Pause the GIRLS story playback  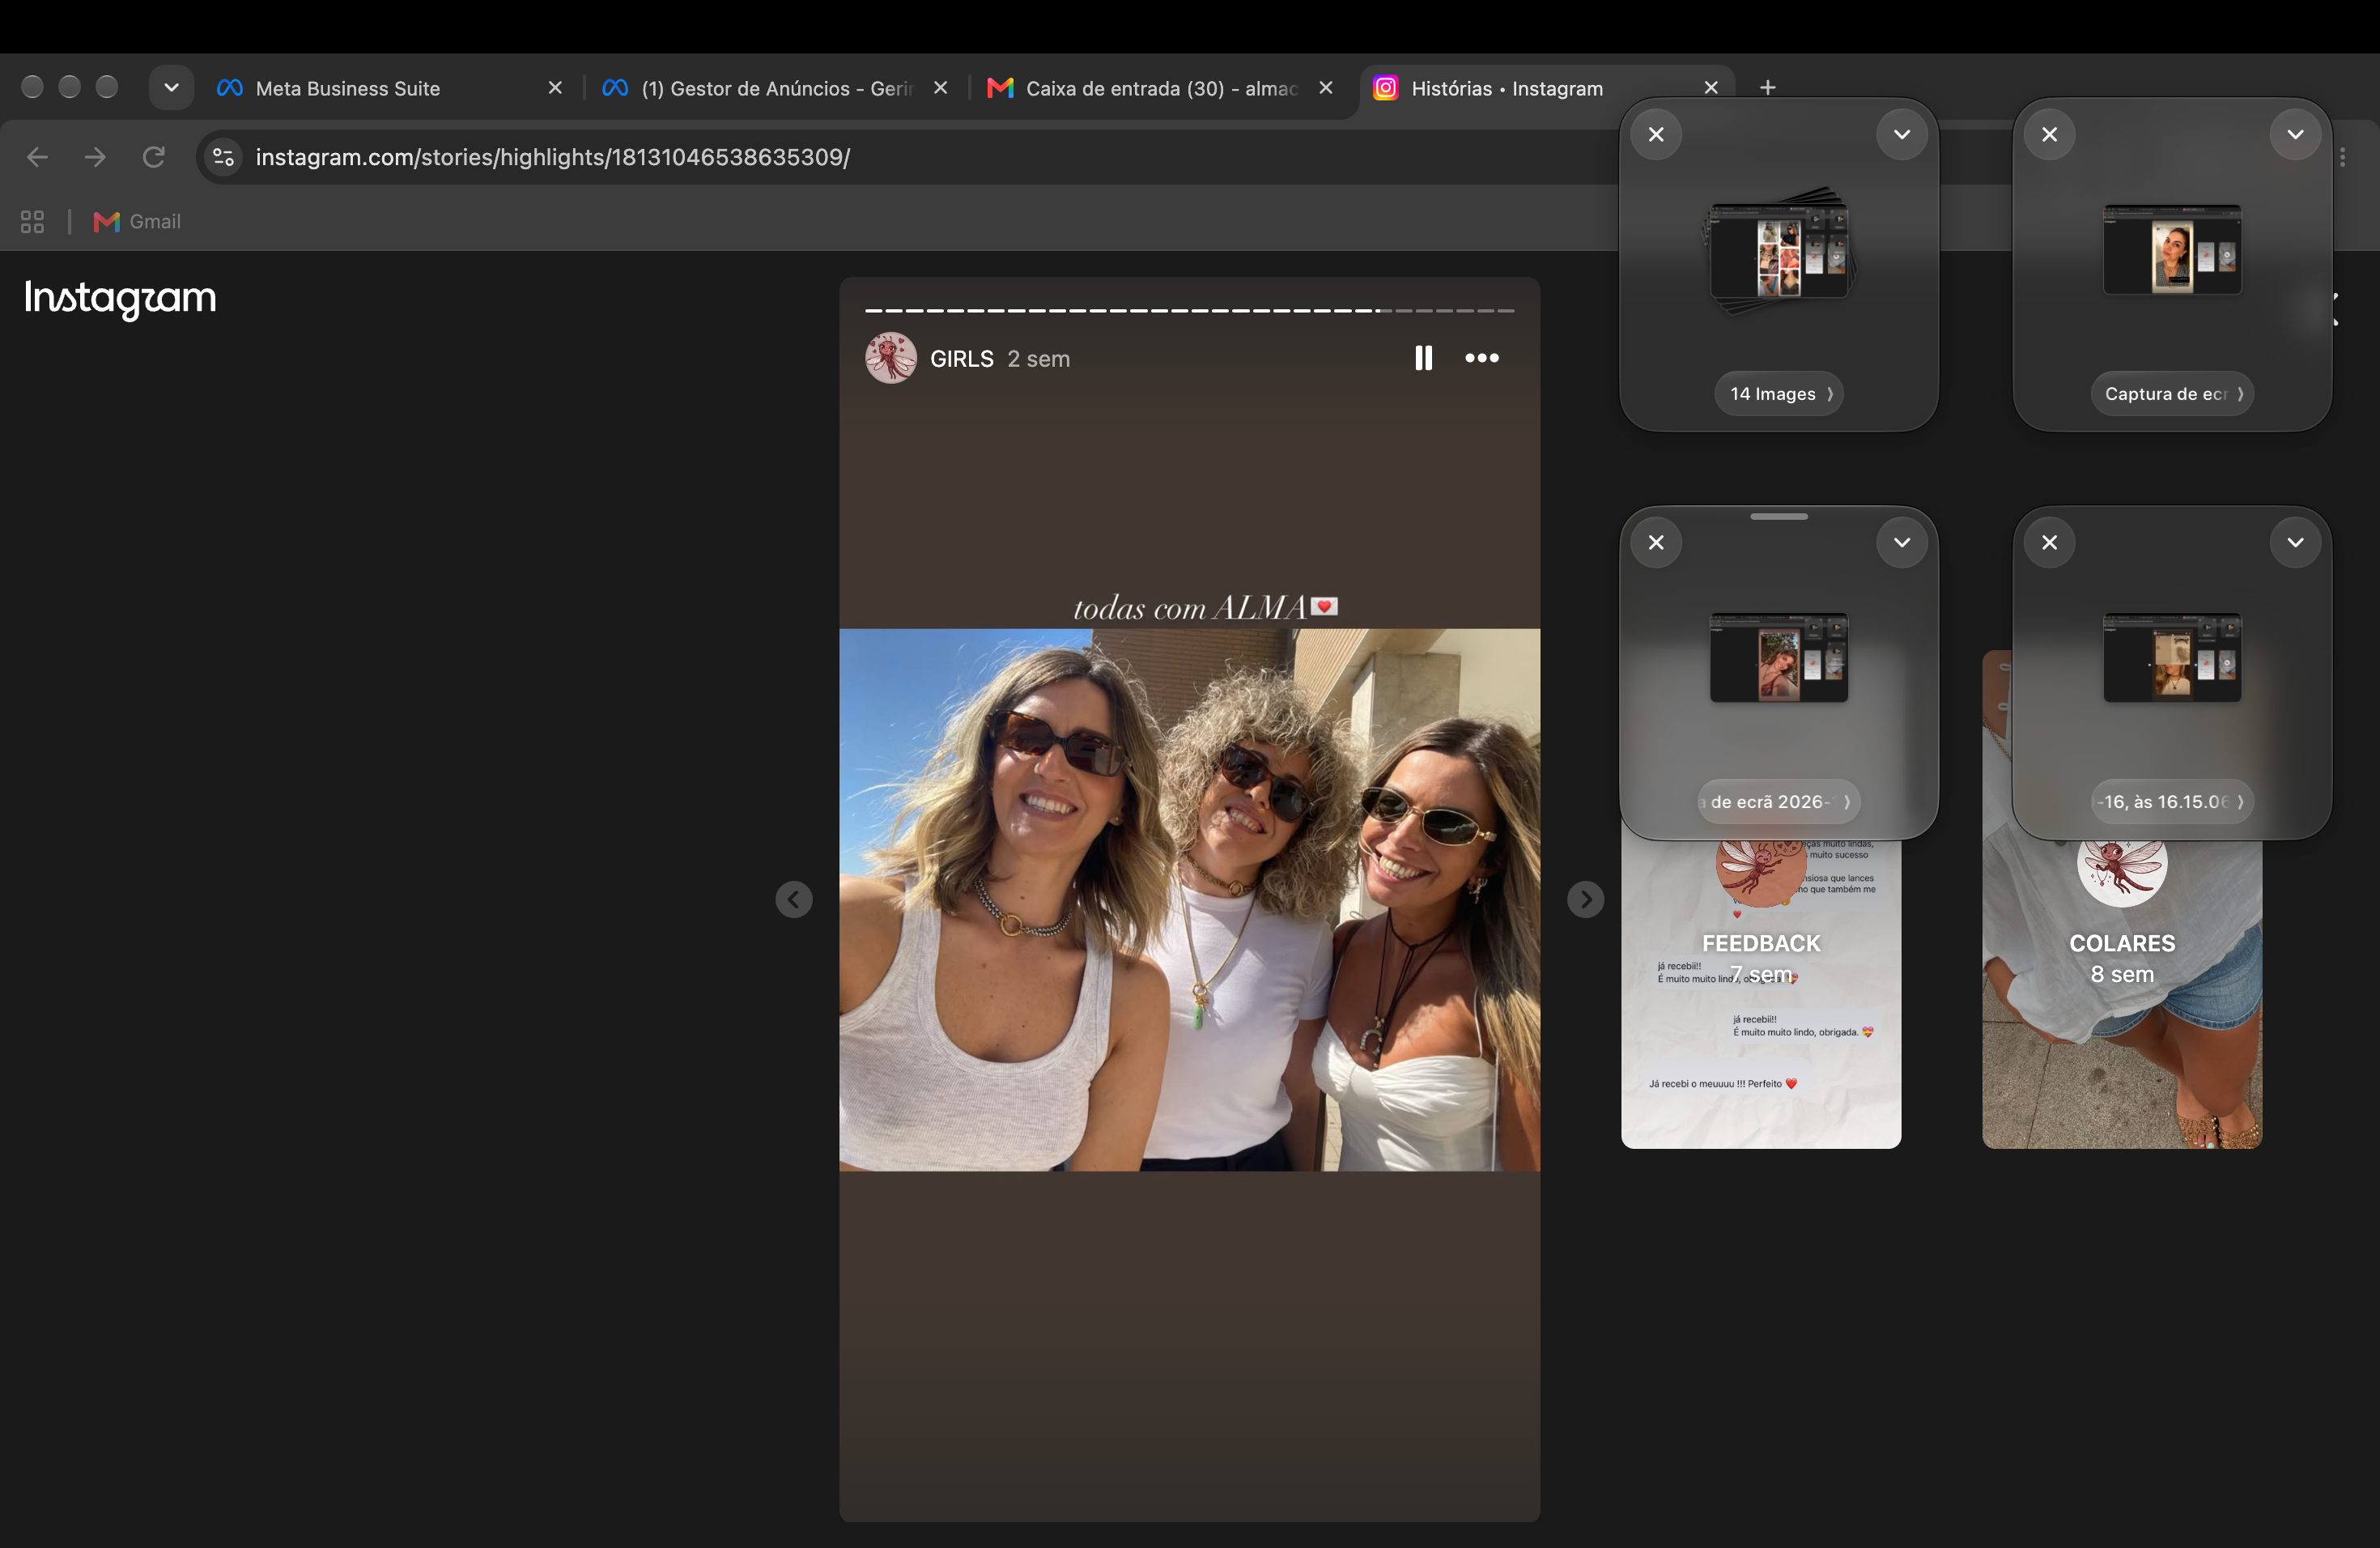[1423, 358]
